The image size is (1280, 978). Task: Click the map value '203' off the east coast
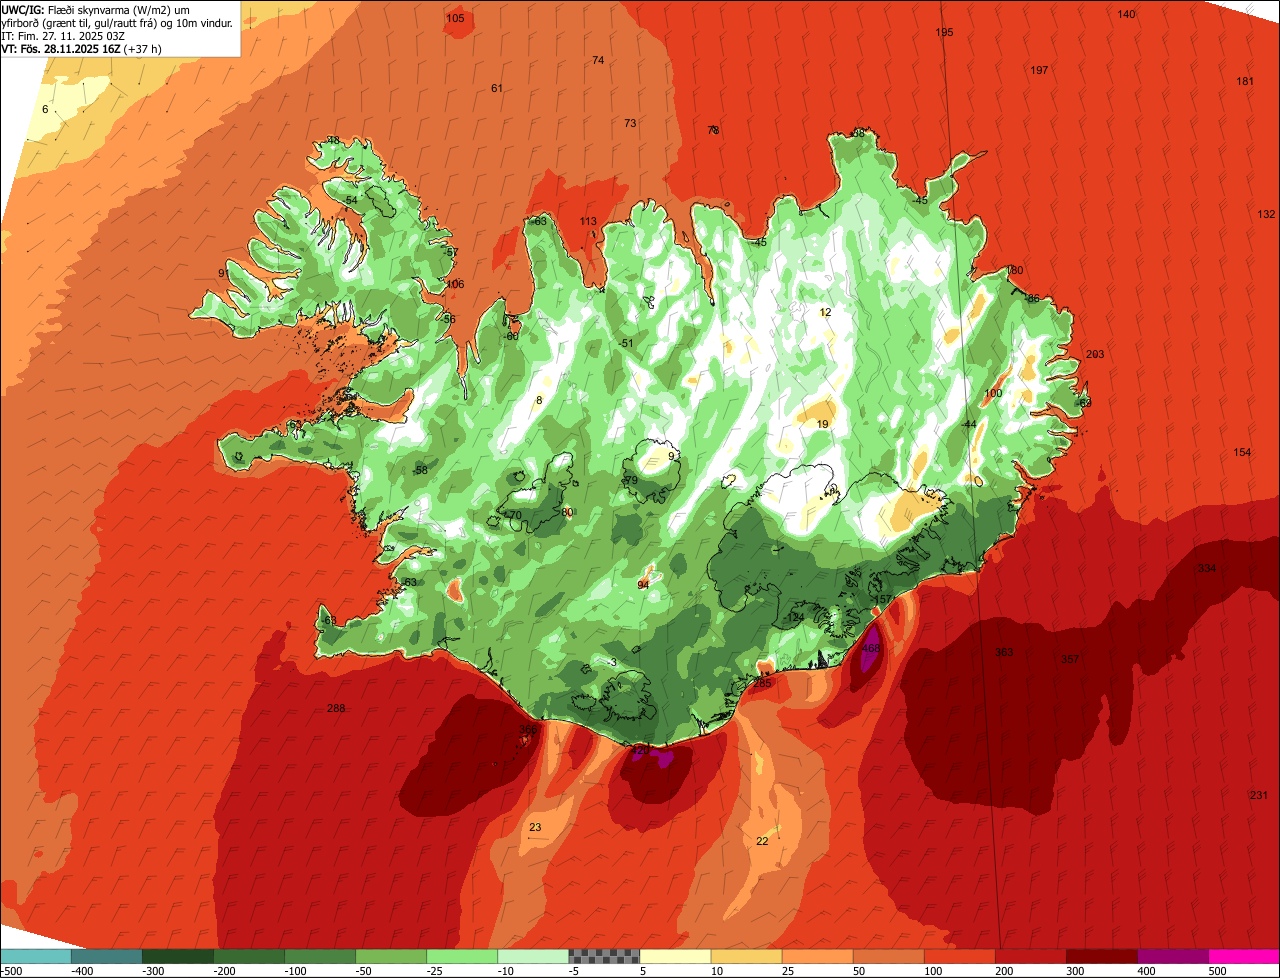point(1095,354)
